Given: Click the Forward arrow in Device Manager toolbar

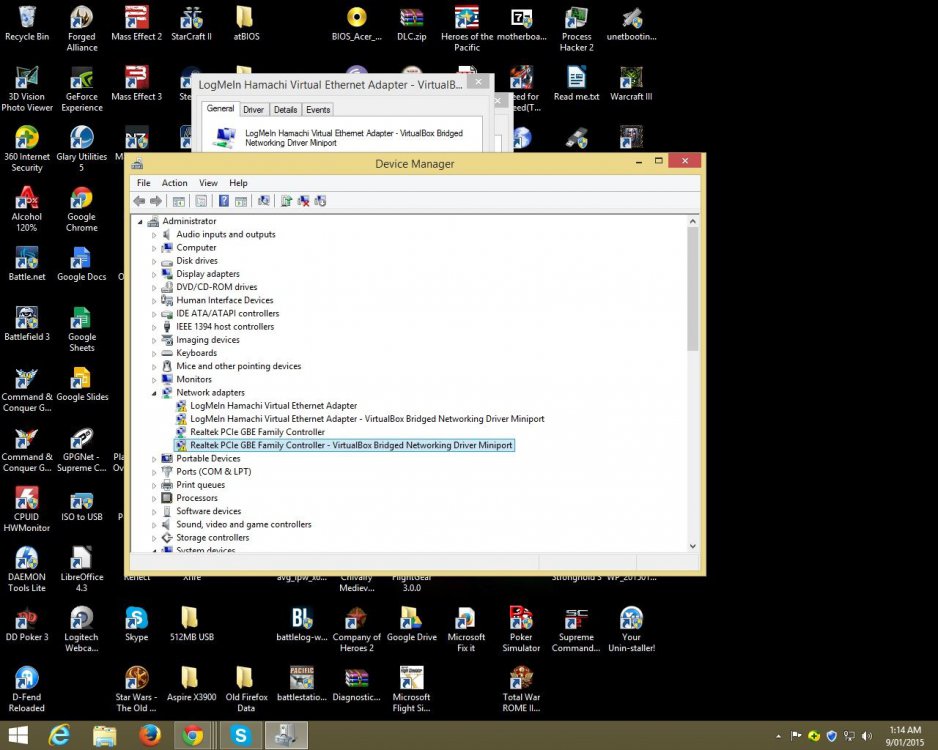Looking at the screenshot, I should pyautogui.click(x=156, y=201).
